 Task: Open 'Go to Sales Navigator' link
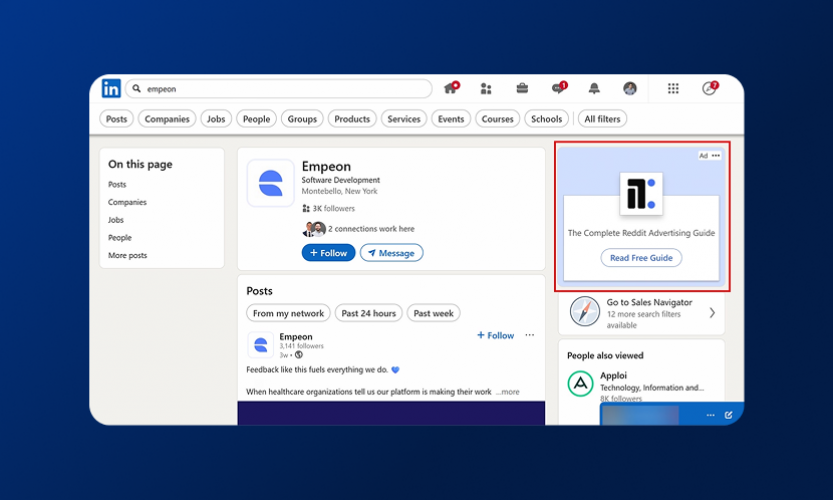(649, 302)
